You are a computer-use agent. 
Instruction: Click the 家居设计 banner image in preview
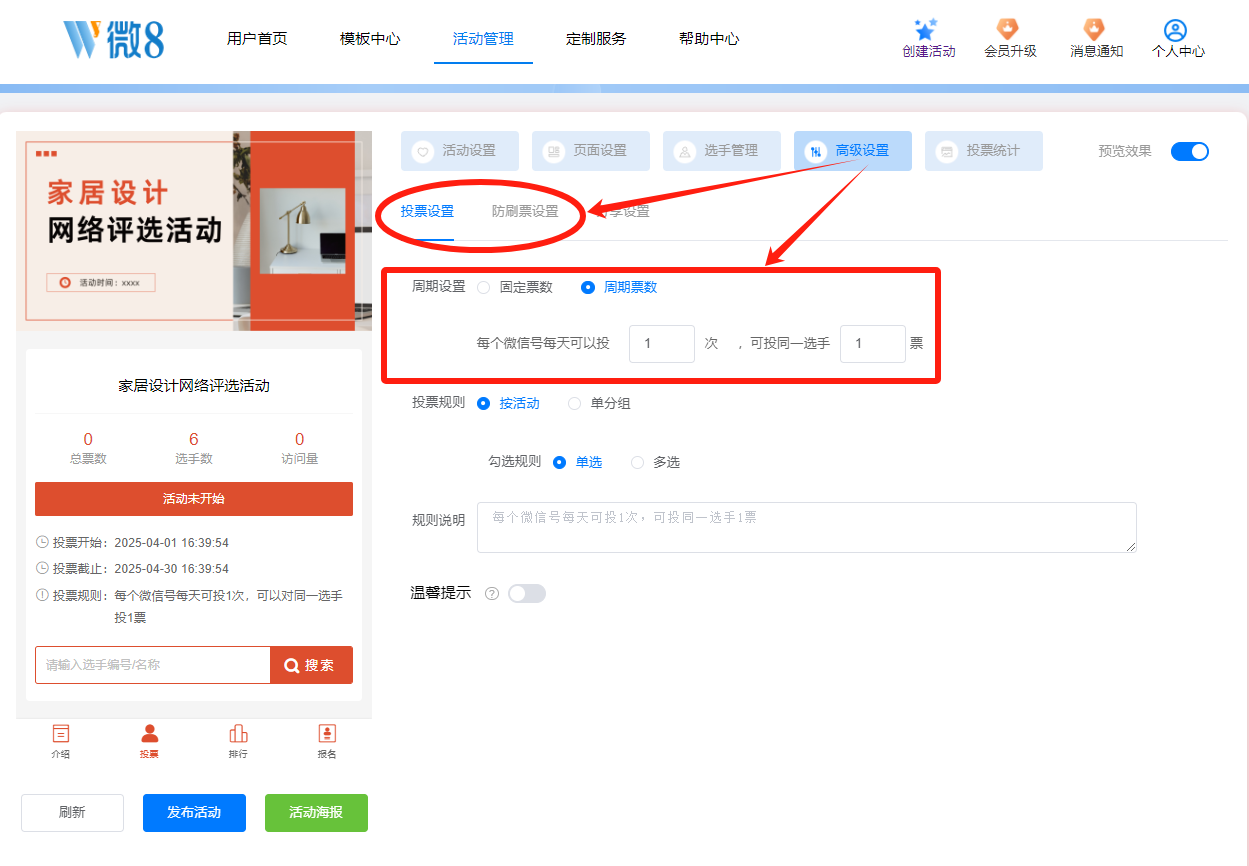click(x=194, y=231)
